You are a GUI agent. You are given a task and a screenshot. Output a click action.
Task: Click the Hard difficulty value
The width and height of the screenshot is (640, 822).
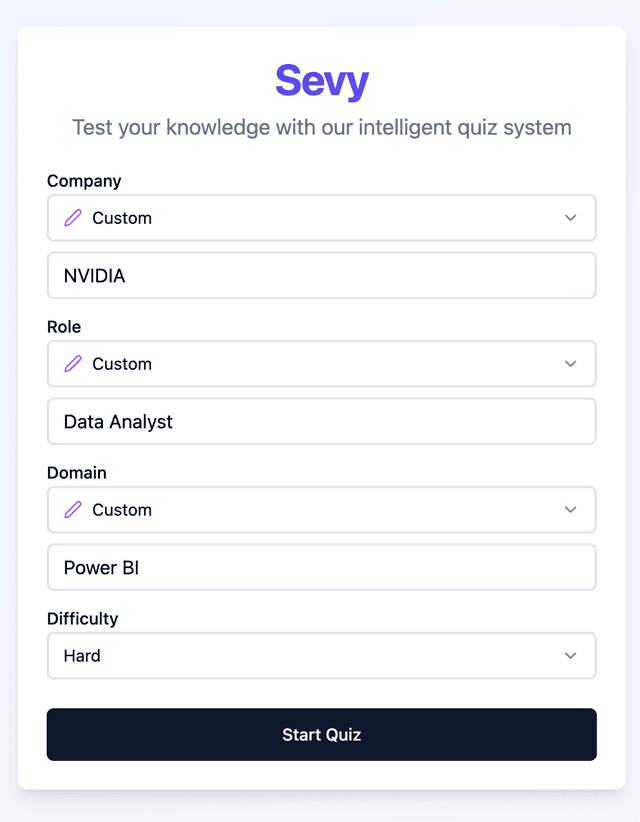[x=81, y=655]
